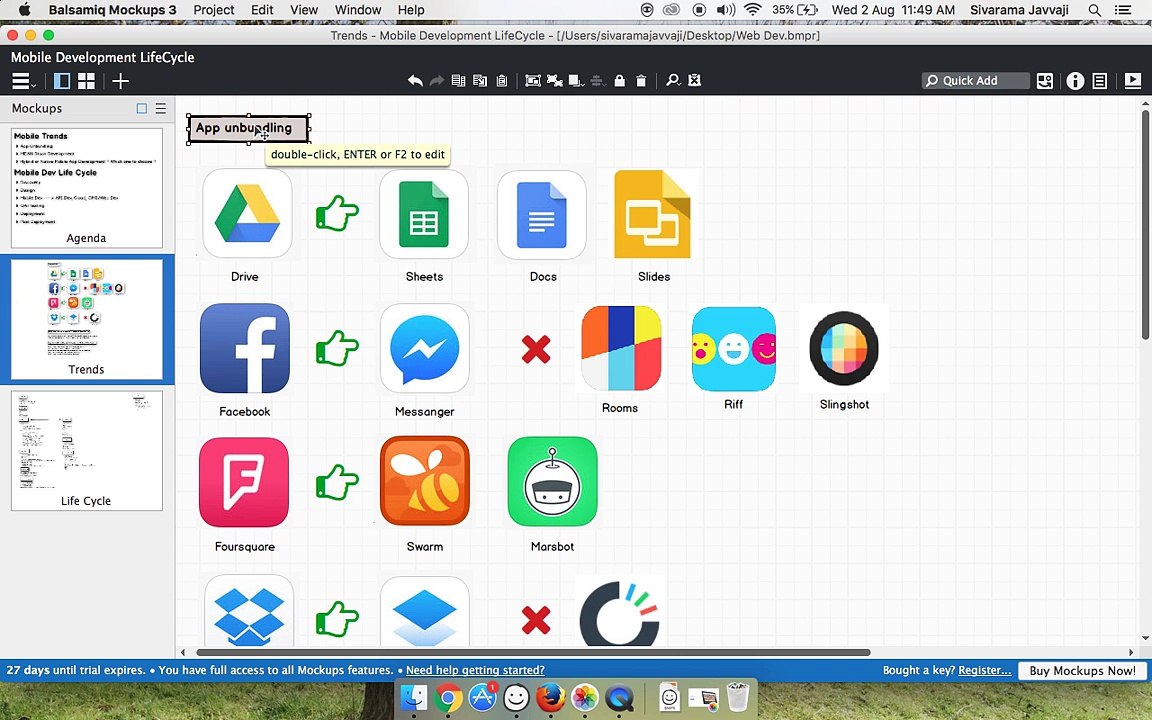
Task: Select the Riff app icon
Action: pyautogui.click(x=733, y=349)
